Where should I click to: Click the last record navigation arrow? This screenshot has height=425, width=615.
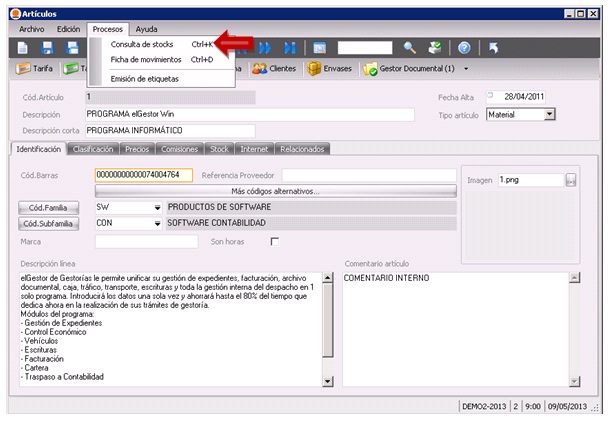(x=289, y=47)
